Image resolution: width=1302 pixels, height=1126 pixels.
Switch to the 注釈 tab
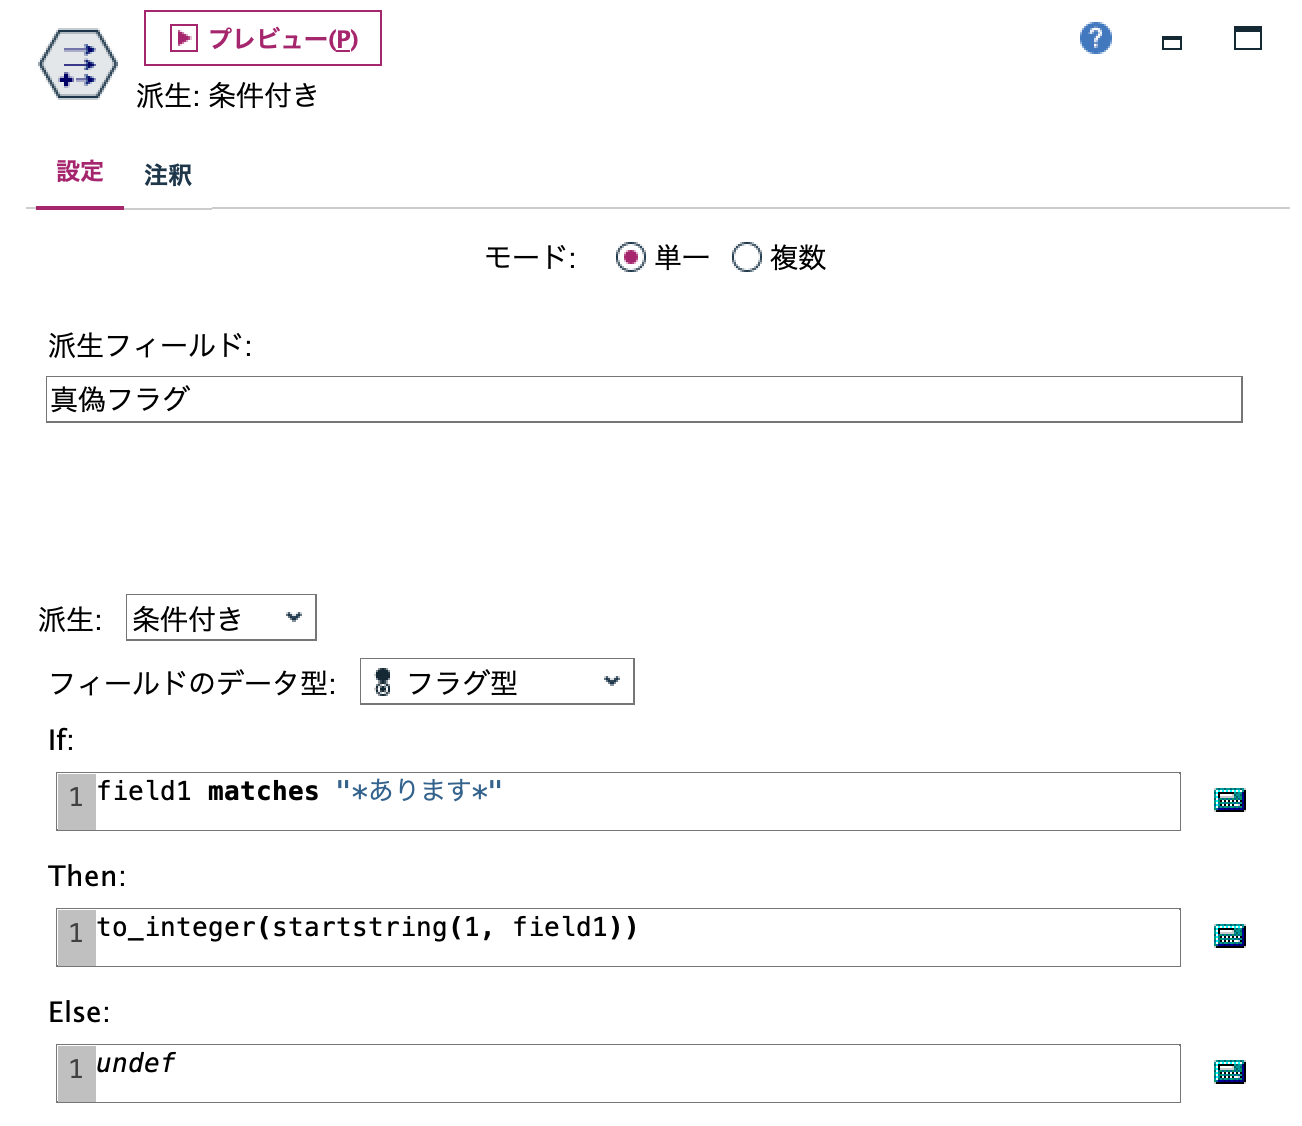(x=168, y=175)
